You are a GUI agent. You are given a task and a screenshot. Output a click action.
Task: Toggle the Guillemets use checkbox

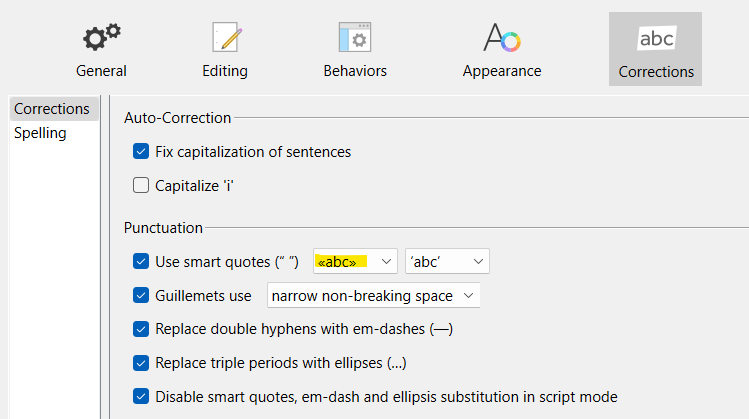tap(141, 295)
